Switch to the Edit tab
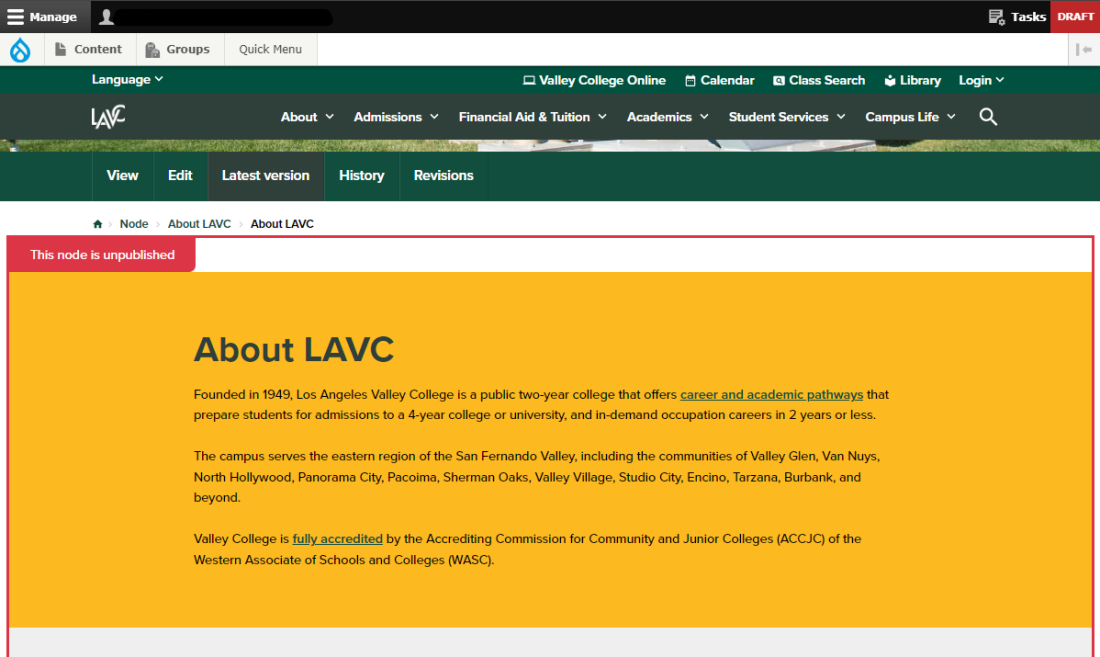1100x657 pixels. click(180, 175)
